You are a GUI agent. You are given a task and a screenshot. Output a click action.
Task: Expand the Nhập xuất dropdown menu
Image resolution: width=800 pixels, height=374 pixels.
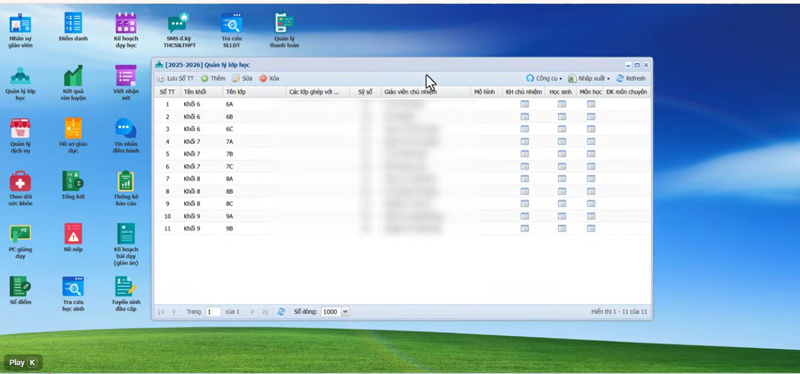pos(589,79)
